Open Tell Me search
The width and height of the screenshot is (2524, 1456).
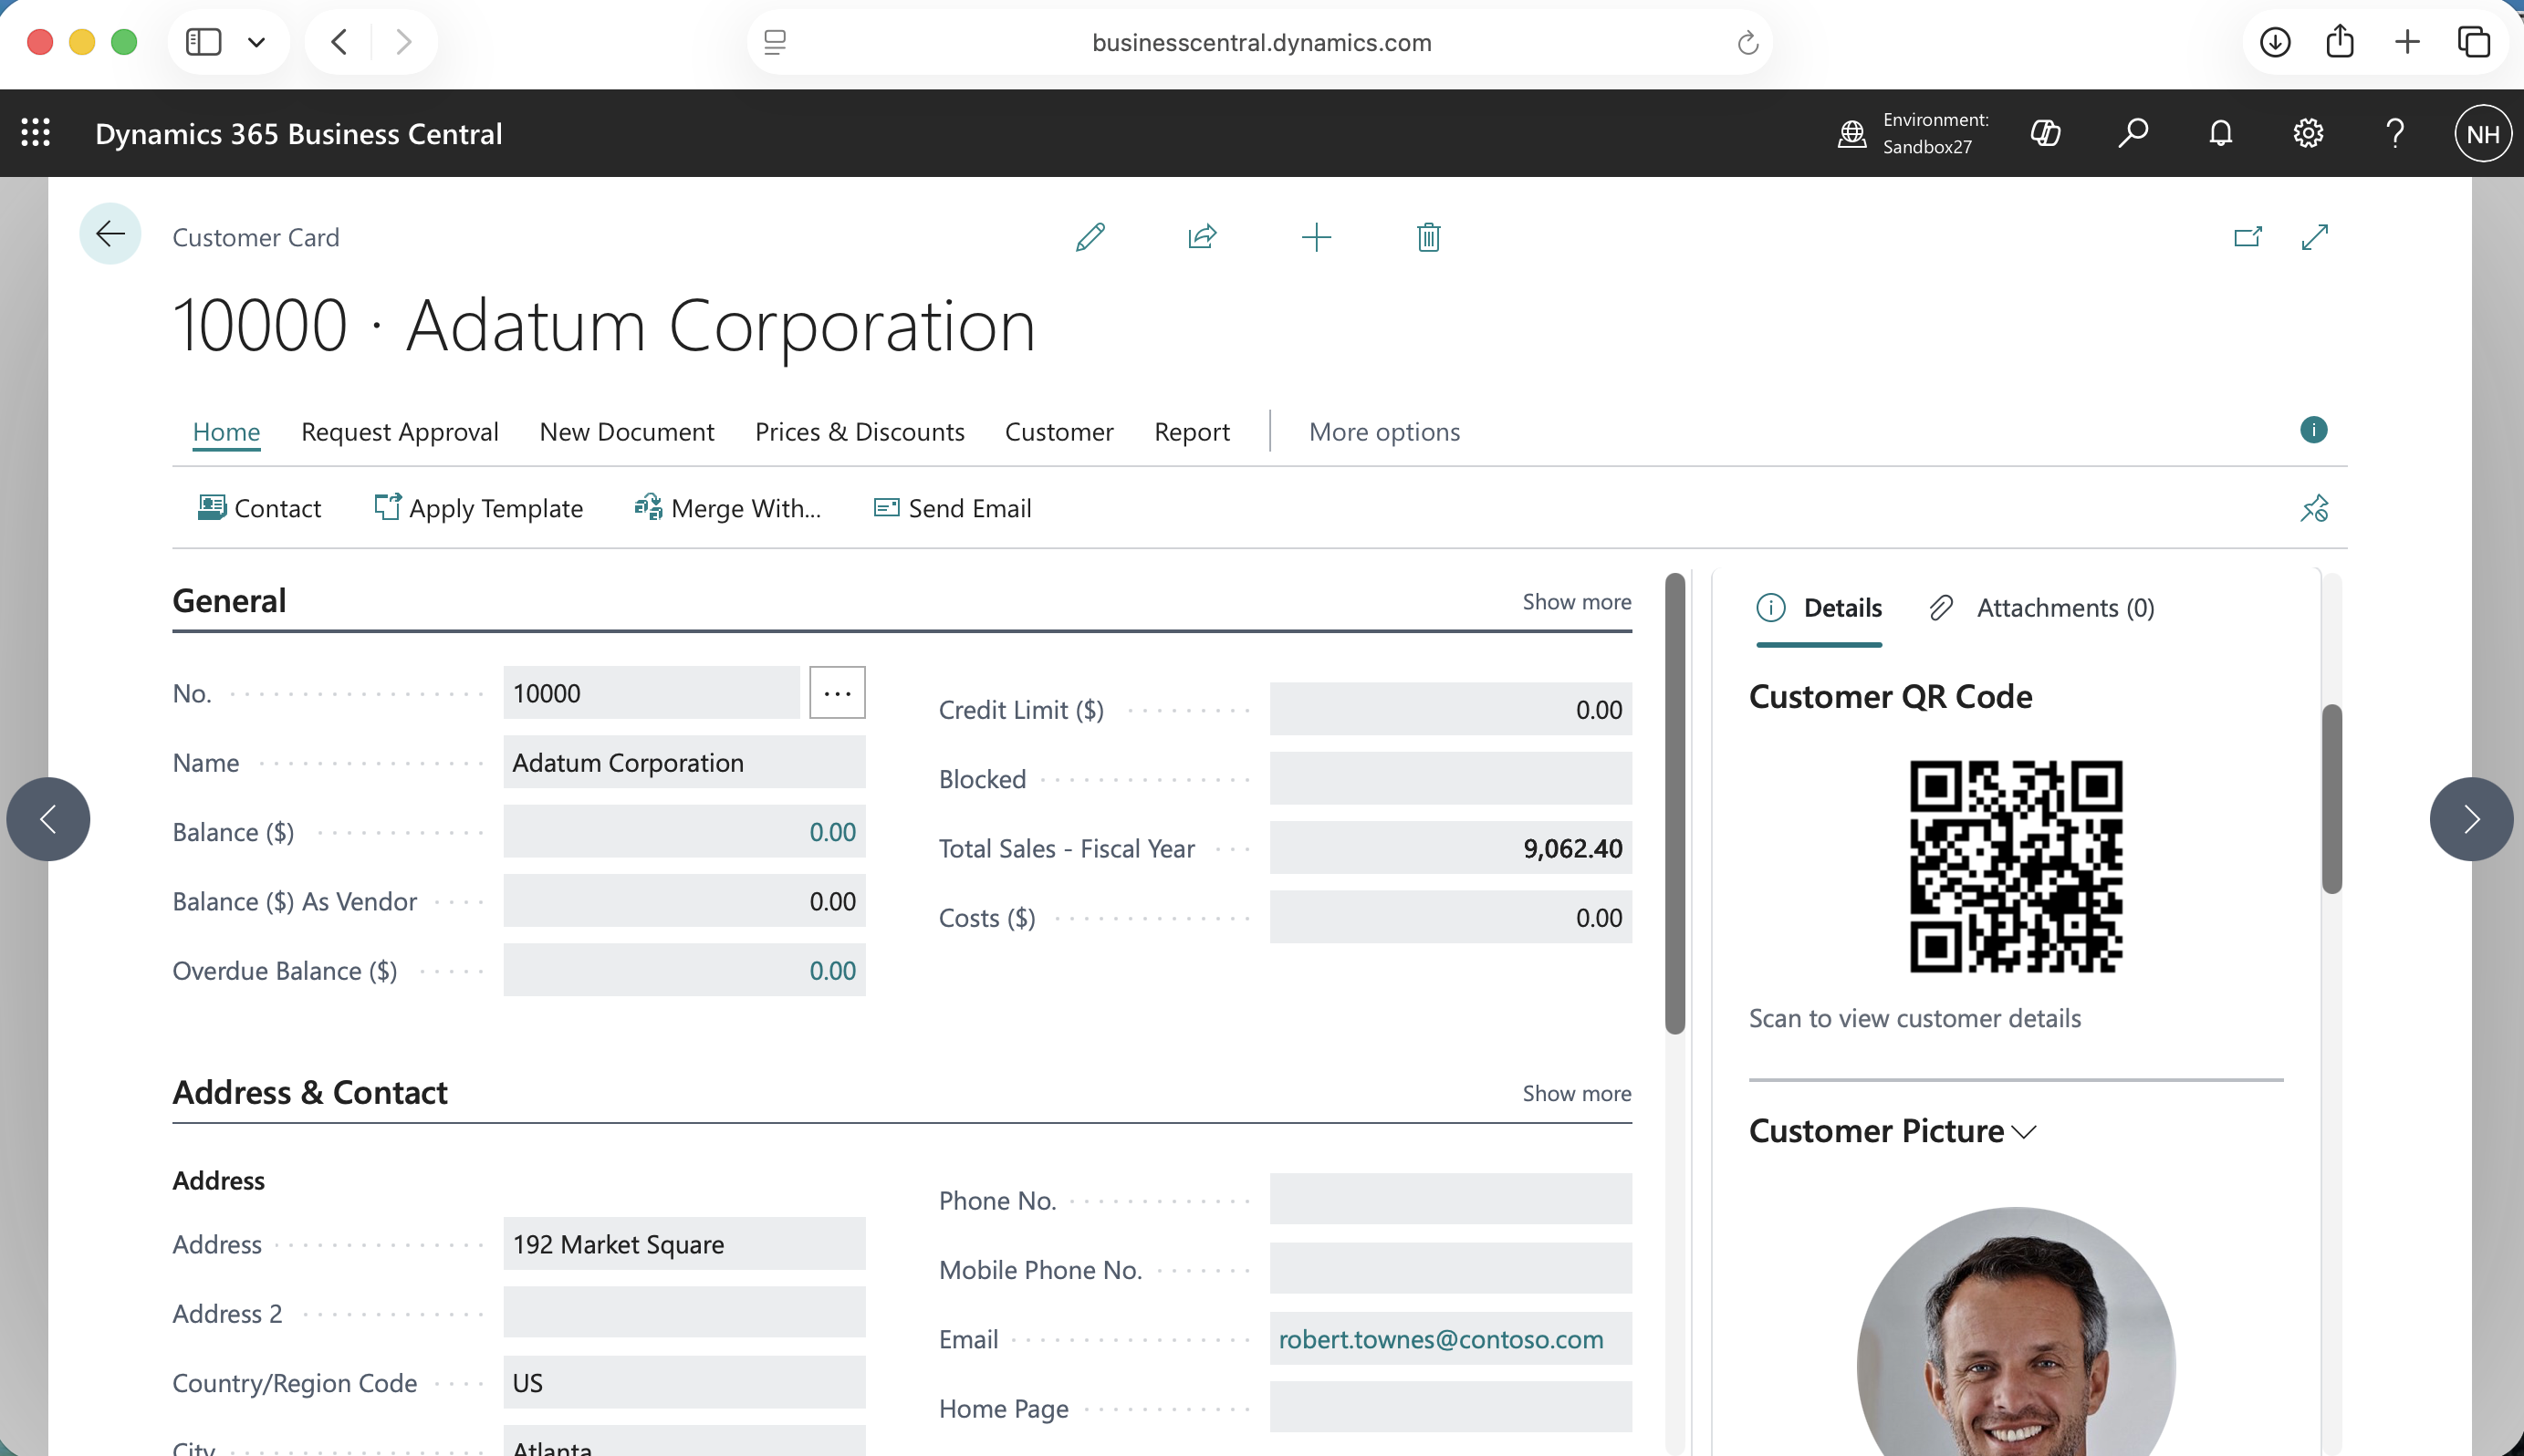(x=2133, y=132)
